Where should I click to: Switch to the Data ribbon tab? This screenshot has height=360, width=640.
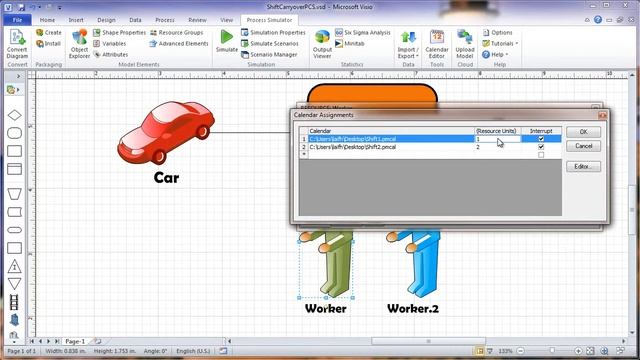135,20
